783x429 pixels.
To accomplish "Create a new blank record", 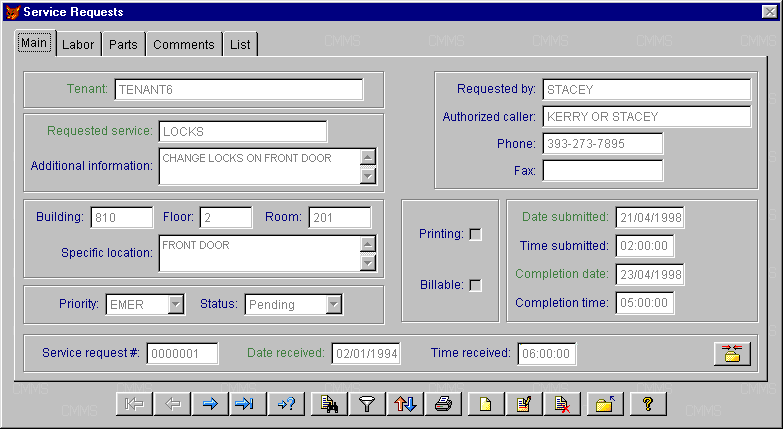I will pos(485,404).
